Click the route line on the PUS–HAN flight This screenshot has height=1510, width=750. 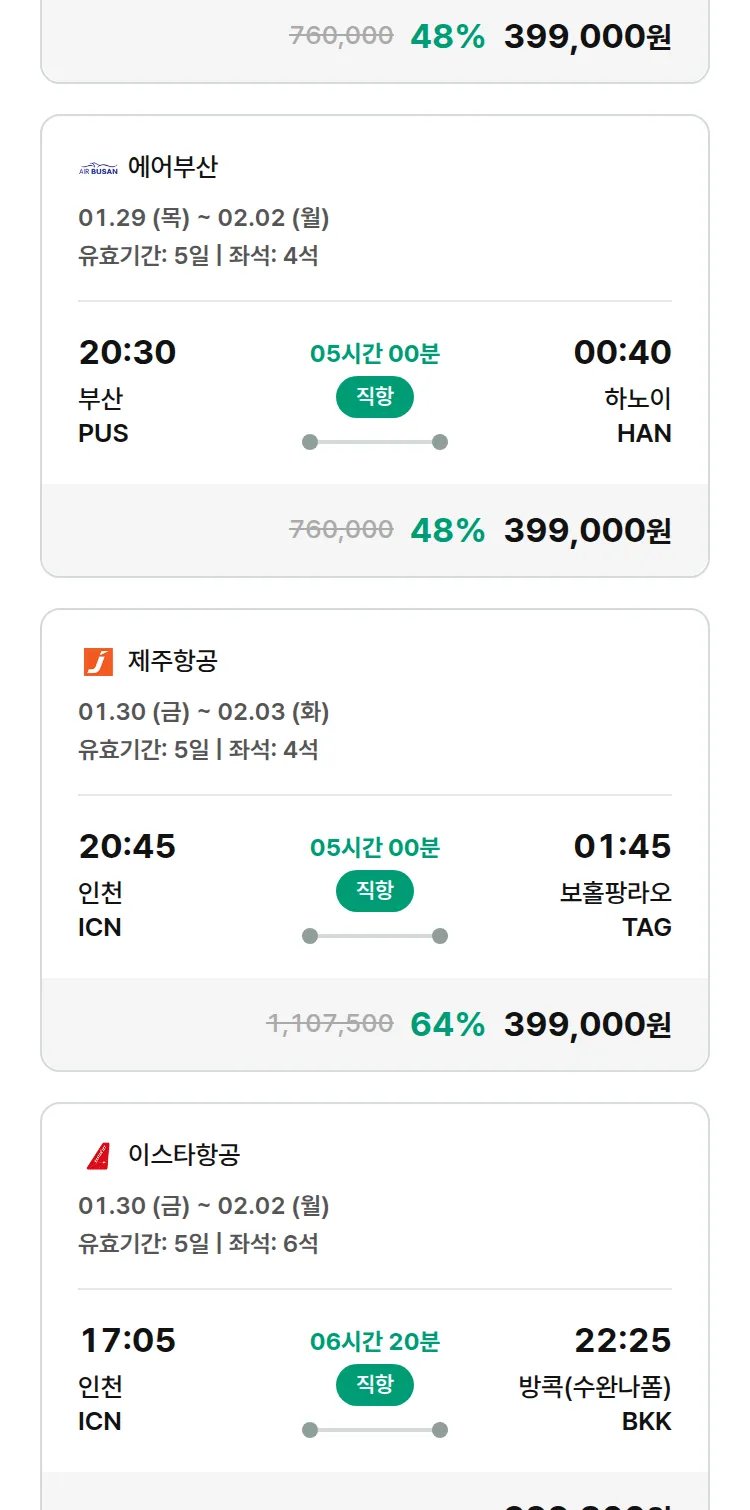(374, 442)
